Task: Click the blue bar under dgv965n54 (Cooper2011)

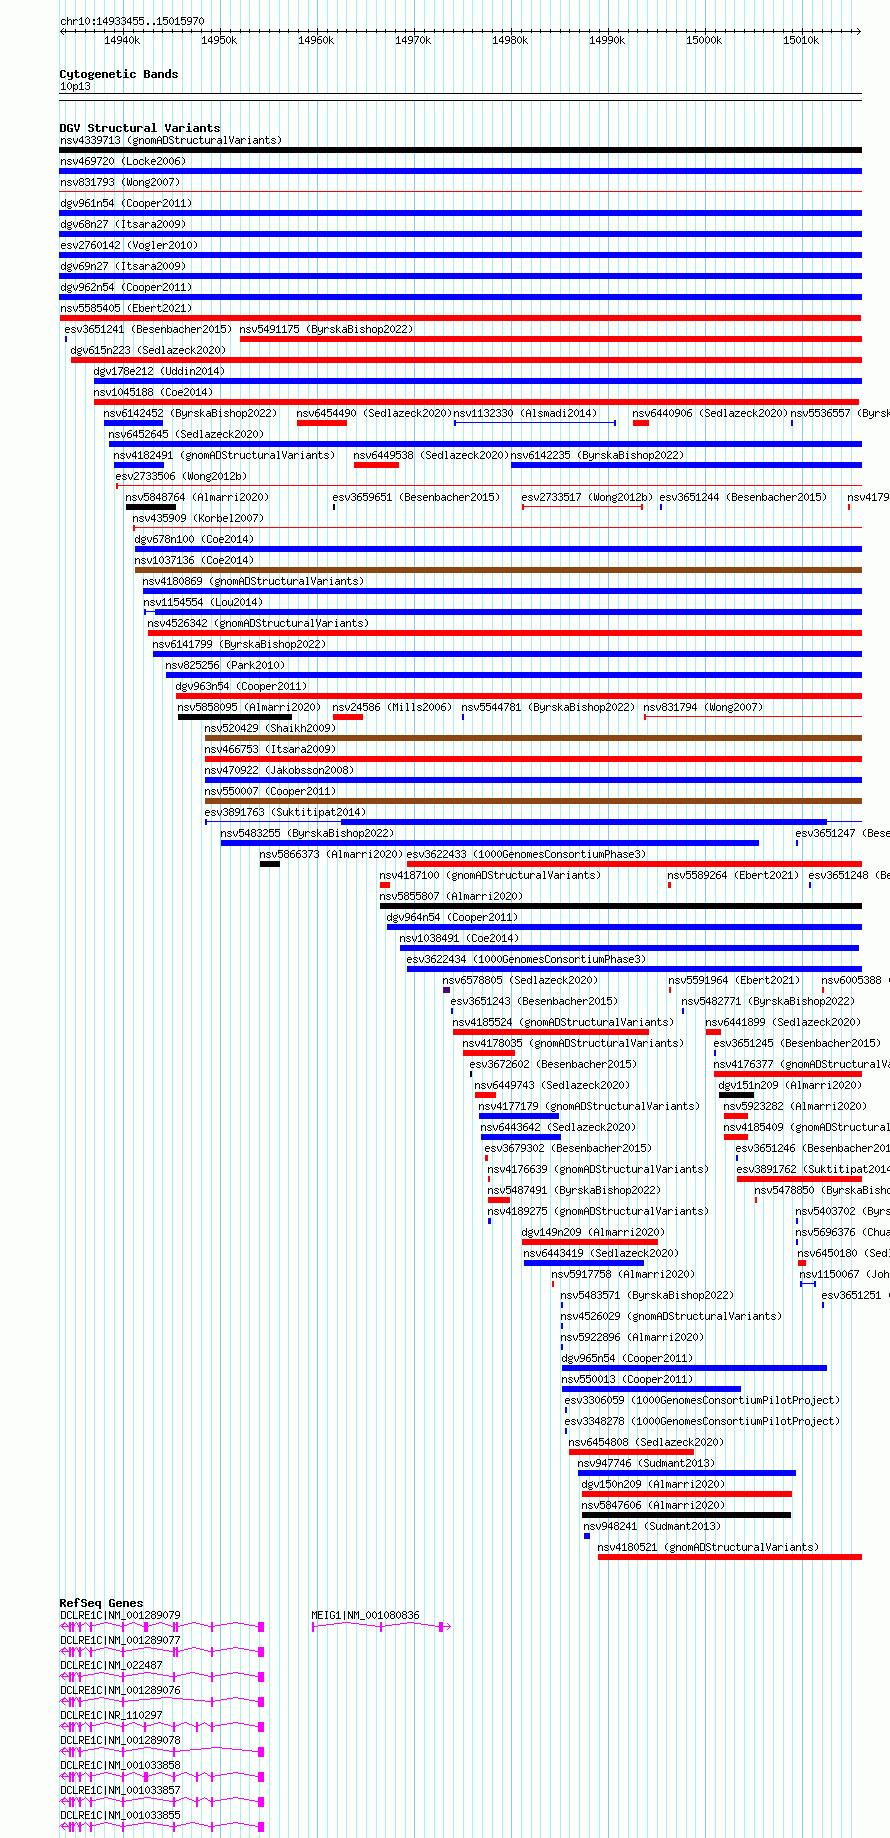Action: [x=694, y=1368]
